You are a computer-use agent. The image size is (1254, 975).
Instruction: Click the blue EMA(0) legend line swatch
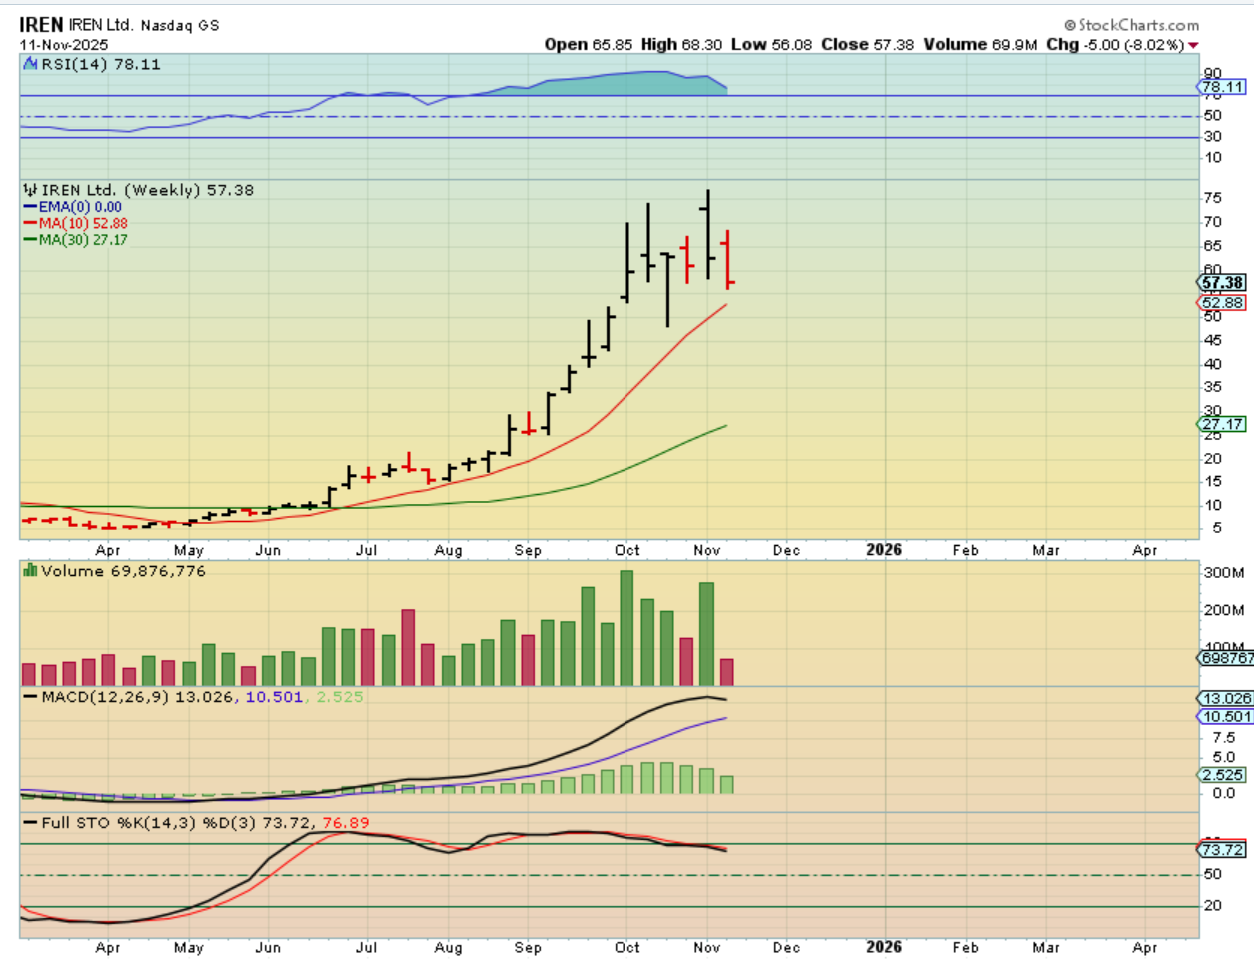coord(30,207)
